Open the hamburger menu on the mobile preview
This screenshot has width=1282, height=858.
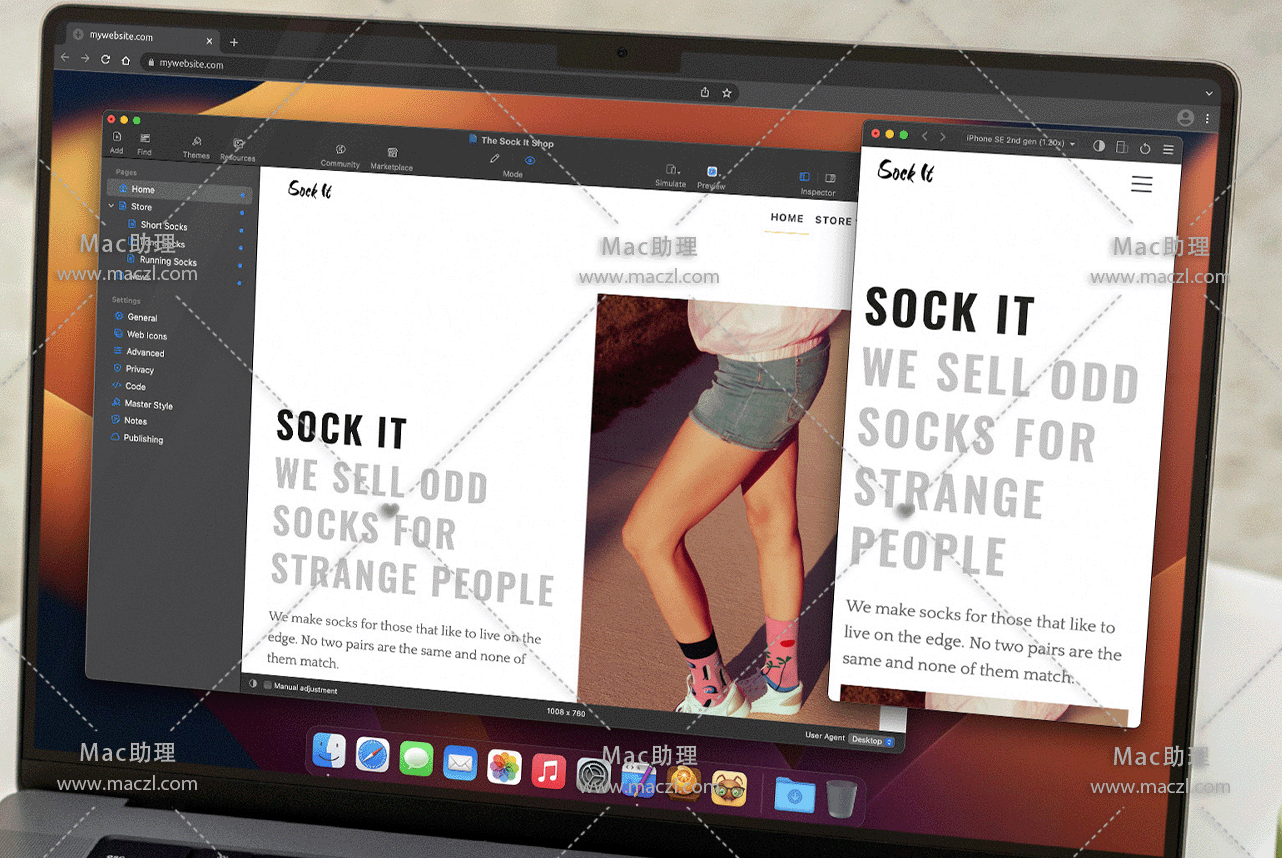coord(1141,184)
